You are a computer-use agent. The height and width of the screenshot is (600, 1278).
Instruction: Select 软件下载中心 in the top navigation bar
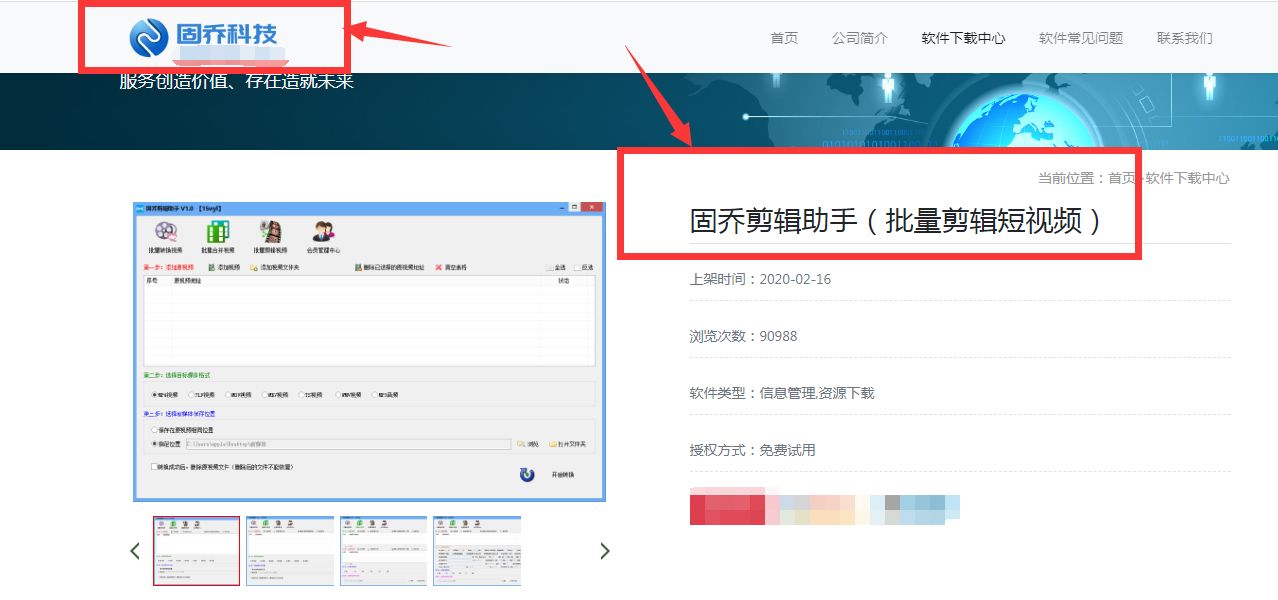click(963, 38)
